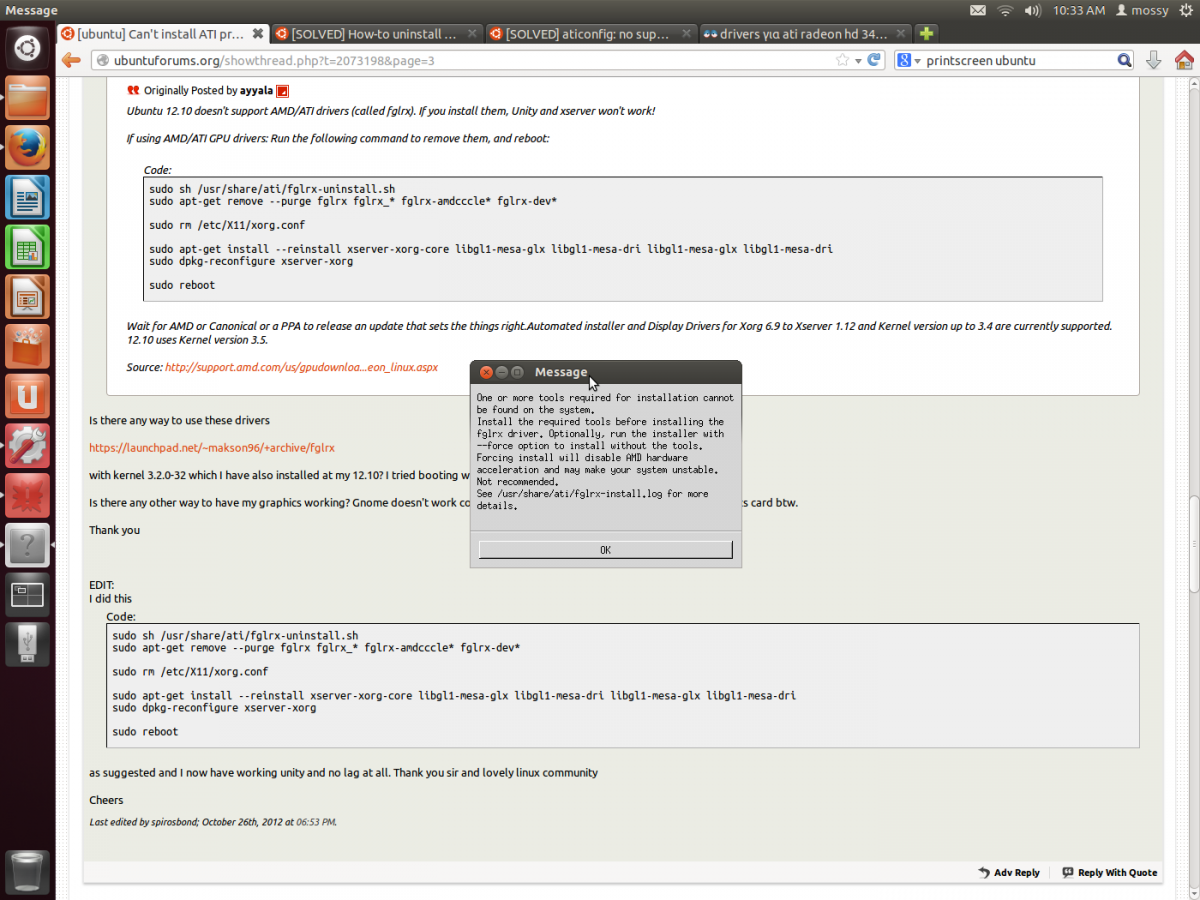Click "ayyala" username in the quote
This screenshot has height=900, width=1200.
[x=257, y=91]
